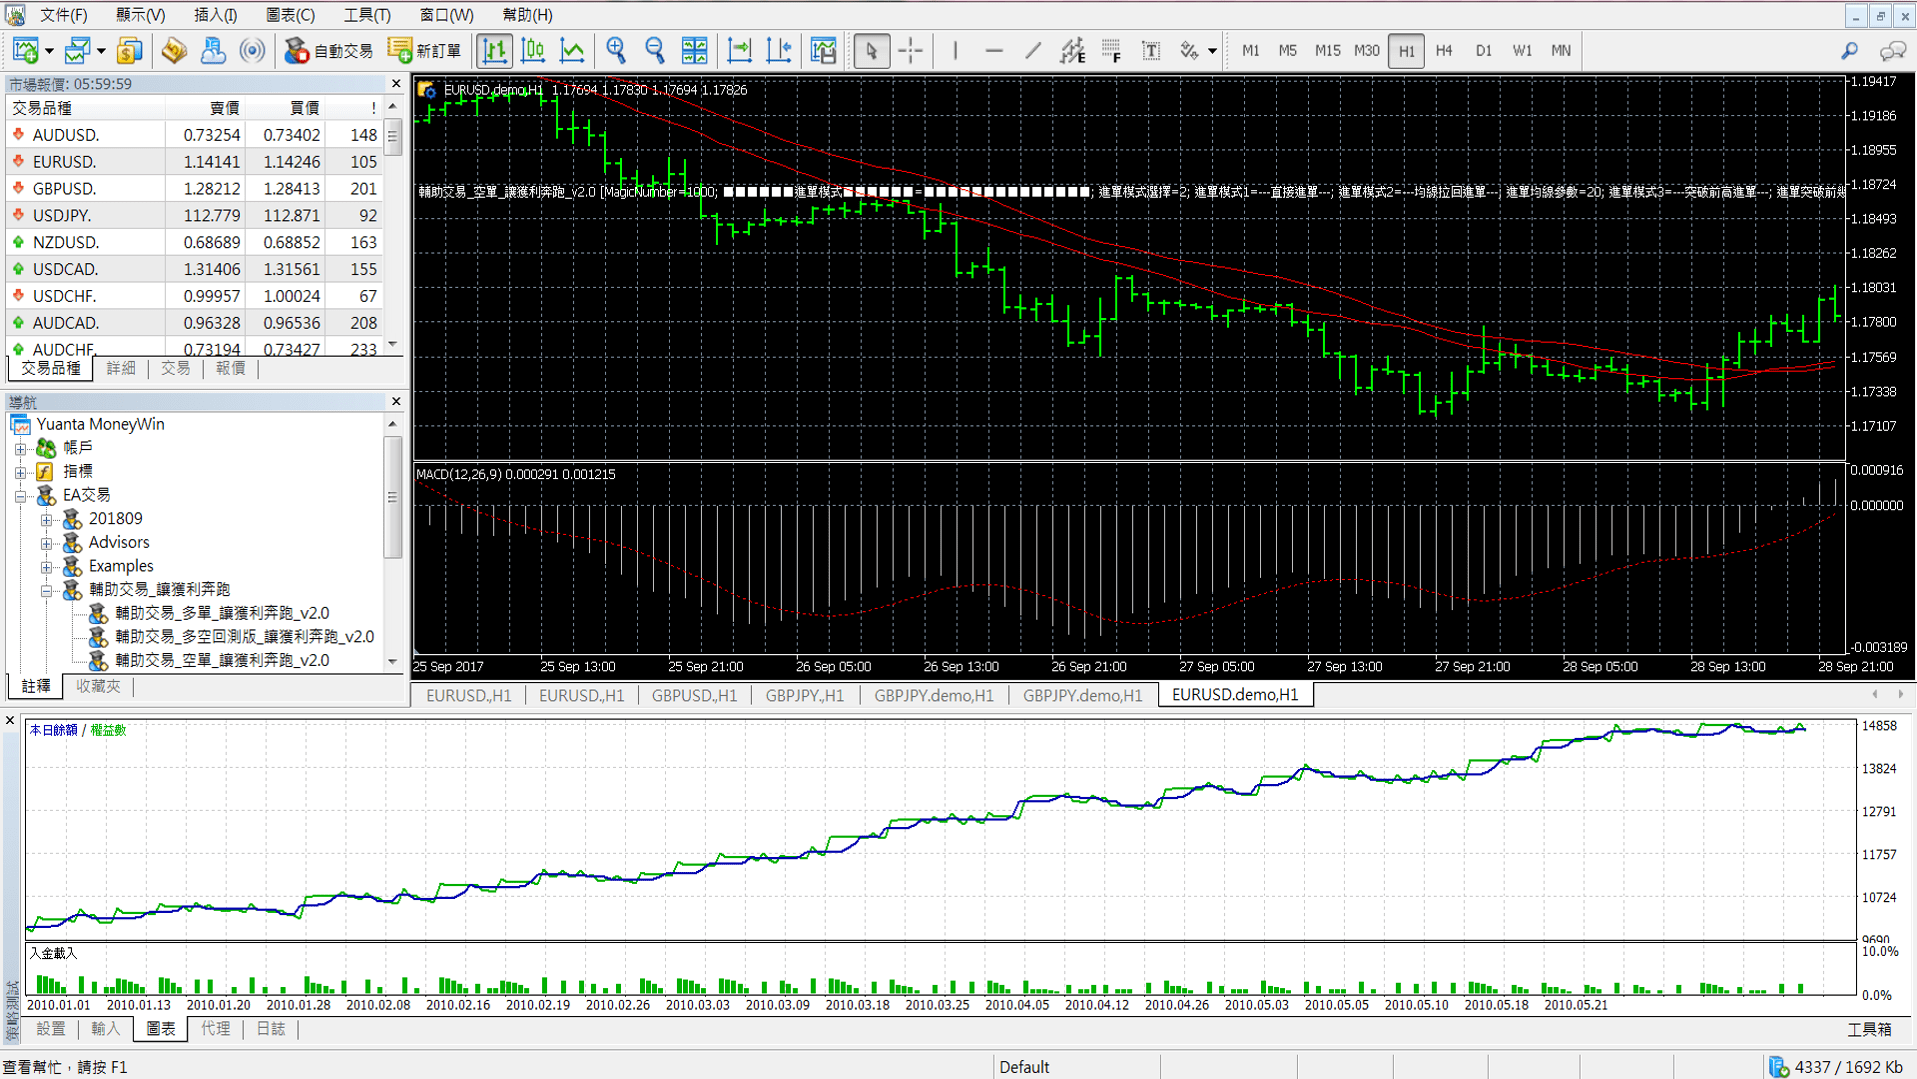Click the Market Watch vertical scrollbar thumb
1917x1079 pixels.
393,136
